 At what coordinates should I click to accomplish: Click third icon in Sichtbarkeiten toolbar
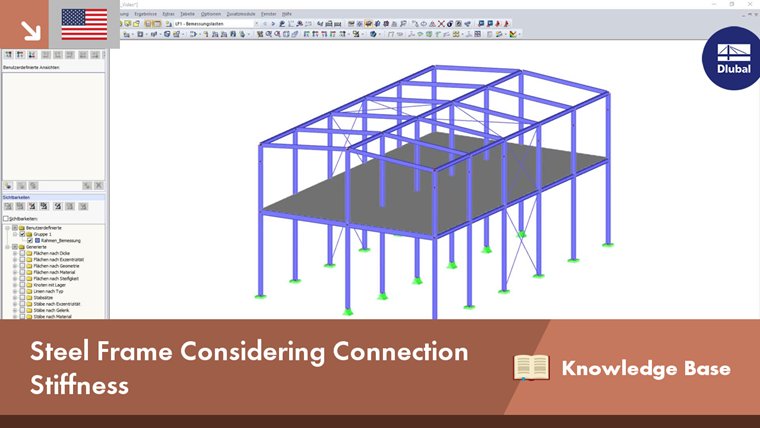(32, 206)
